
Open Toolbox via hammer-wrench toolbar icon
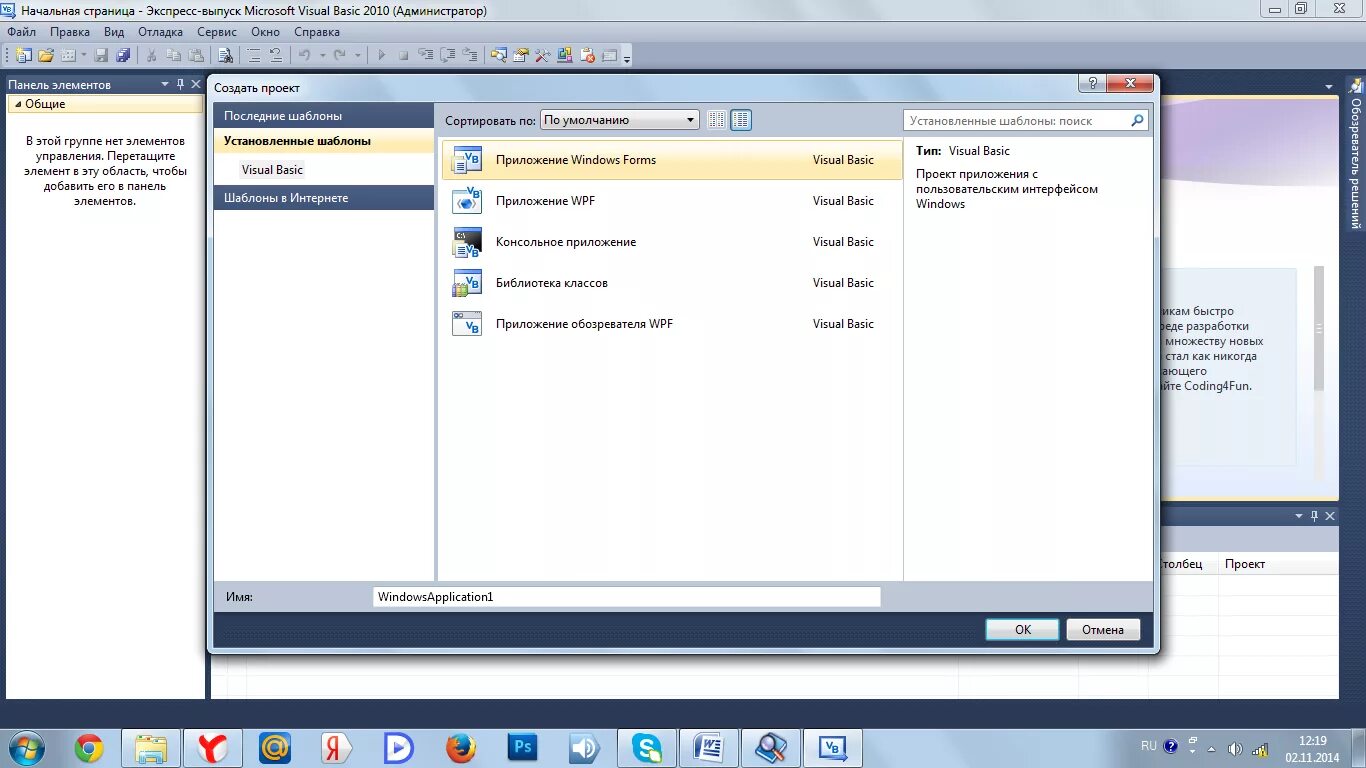542,55
